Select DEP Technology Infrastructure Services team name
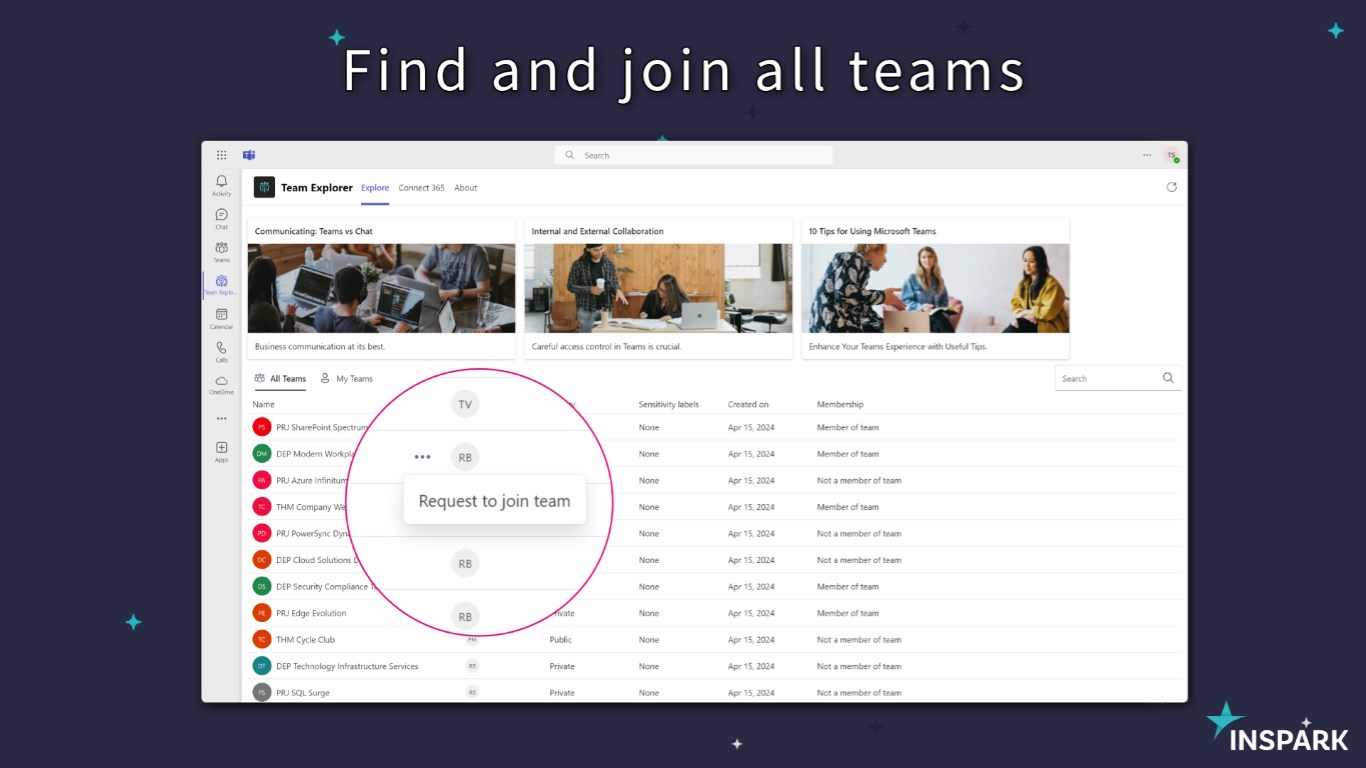Viewport: 1366px width, 768px height. tap(347, 666)
